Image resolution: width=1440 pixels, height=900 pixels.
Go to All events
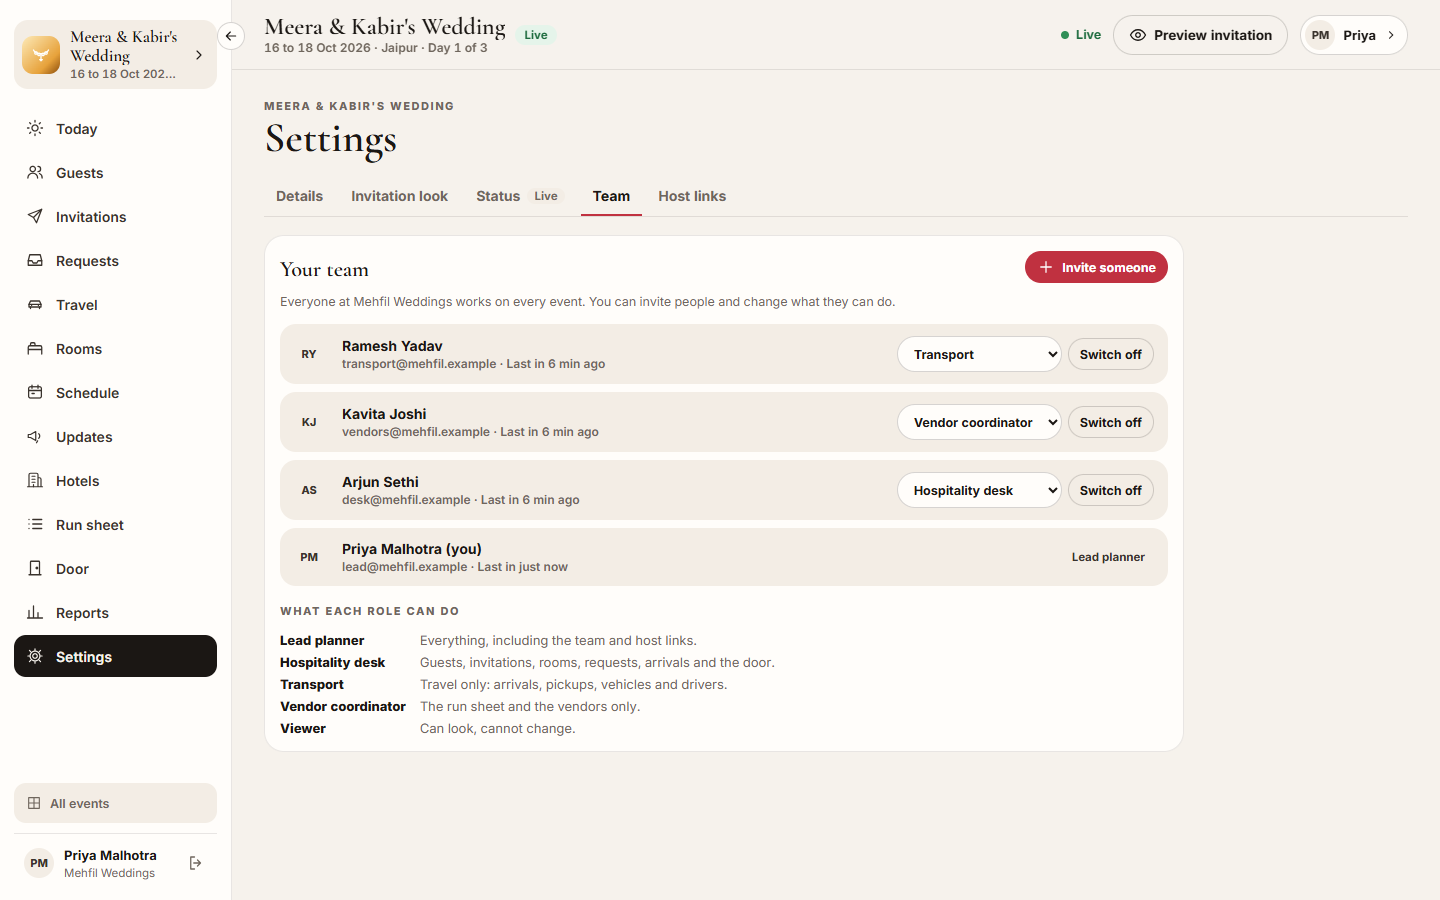point(115,803)
